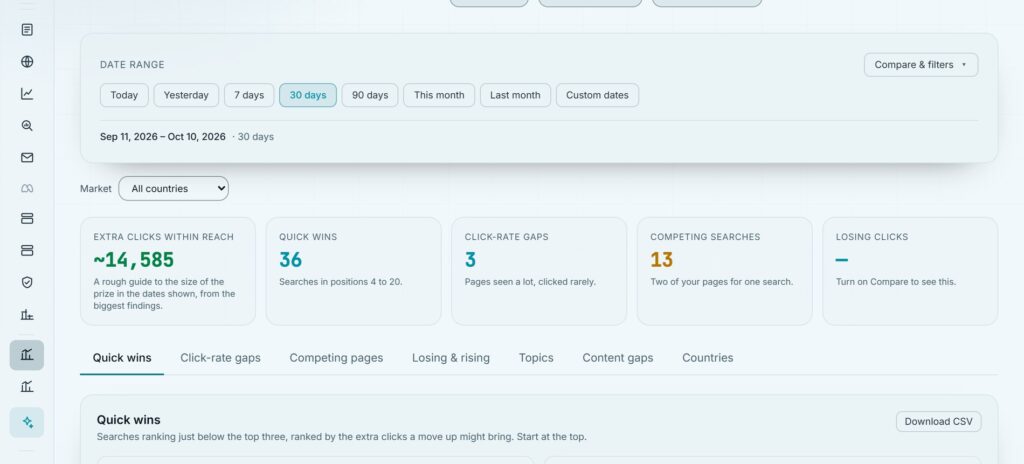Open the Market All countries dropdown

pyautogui.click(x=174, y=188)
